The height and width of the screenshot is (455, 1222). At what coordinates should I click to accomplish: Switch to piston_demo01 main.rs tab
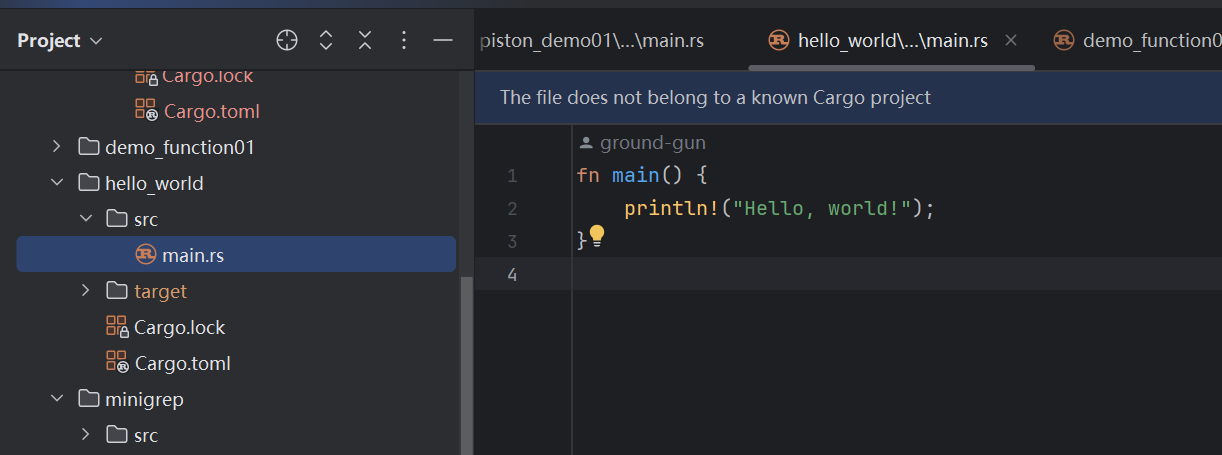click(592, 40)
